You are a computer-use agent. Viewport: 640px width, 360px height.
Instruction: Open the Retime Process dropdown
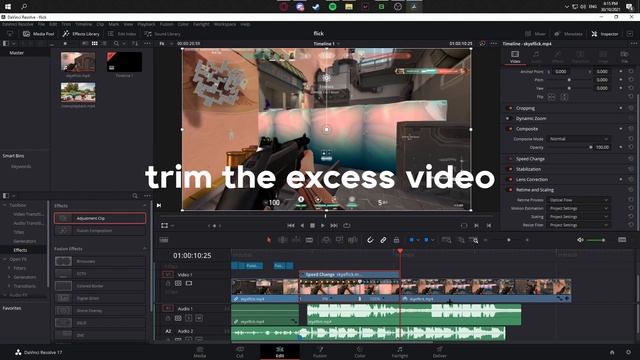(578, 200)
